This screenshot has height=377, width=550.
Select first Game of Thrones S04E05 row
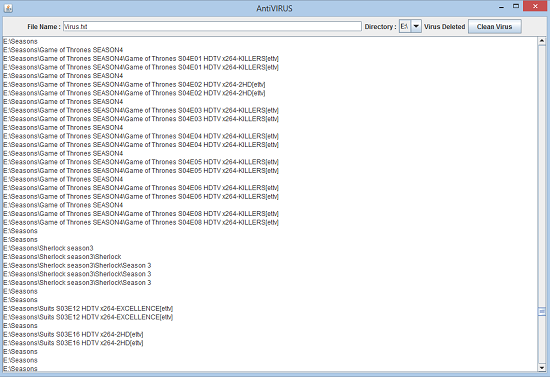coord(141,162)
